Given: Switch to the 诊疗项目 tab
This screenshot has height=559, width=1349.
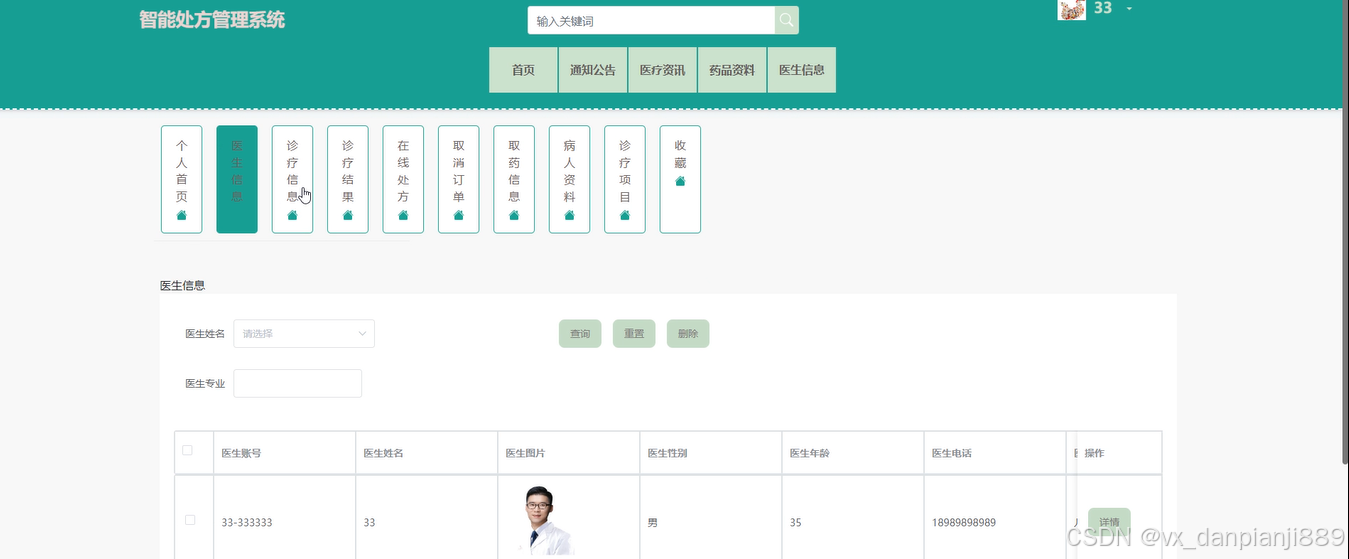Looking at the screenshot, I should 625,179.
